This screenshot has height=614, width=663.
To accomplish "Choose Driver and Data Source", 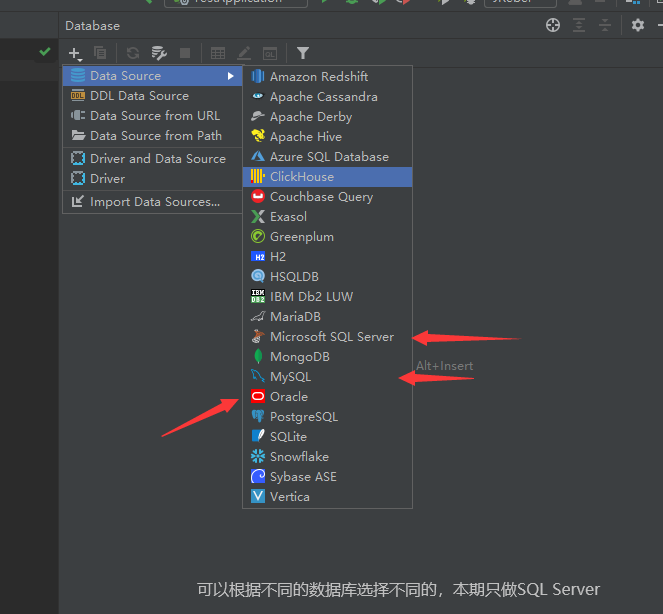I will pos(152,159).
